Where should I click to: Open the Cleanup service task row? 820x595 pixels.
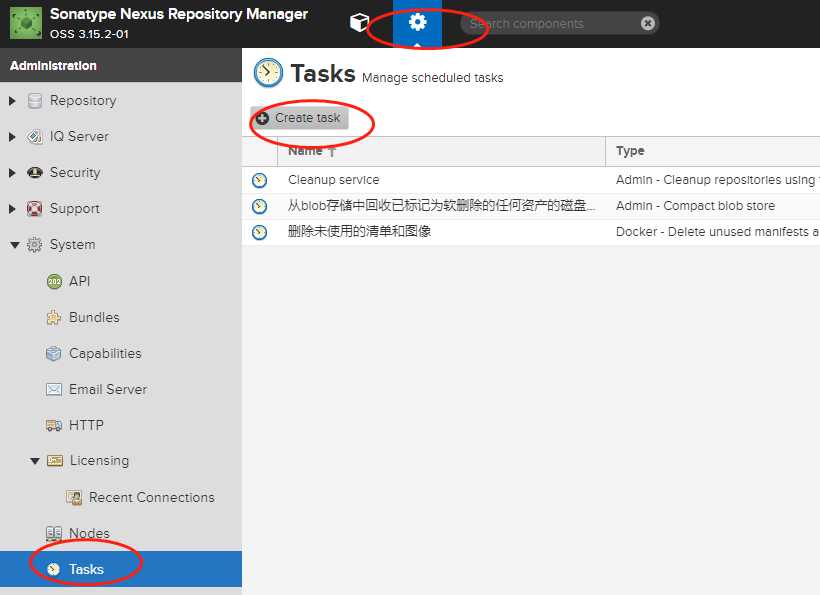point(531,180)
